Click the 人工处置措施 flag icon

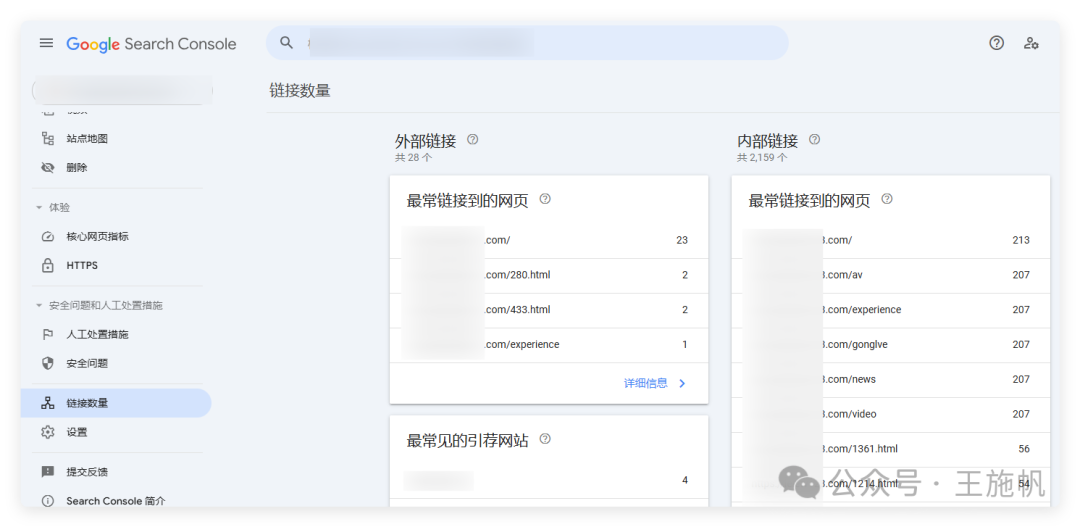(48, 335)
